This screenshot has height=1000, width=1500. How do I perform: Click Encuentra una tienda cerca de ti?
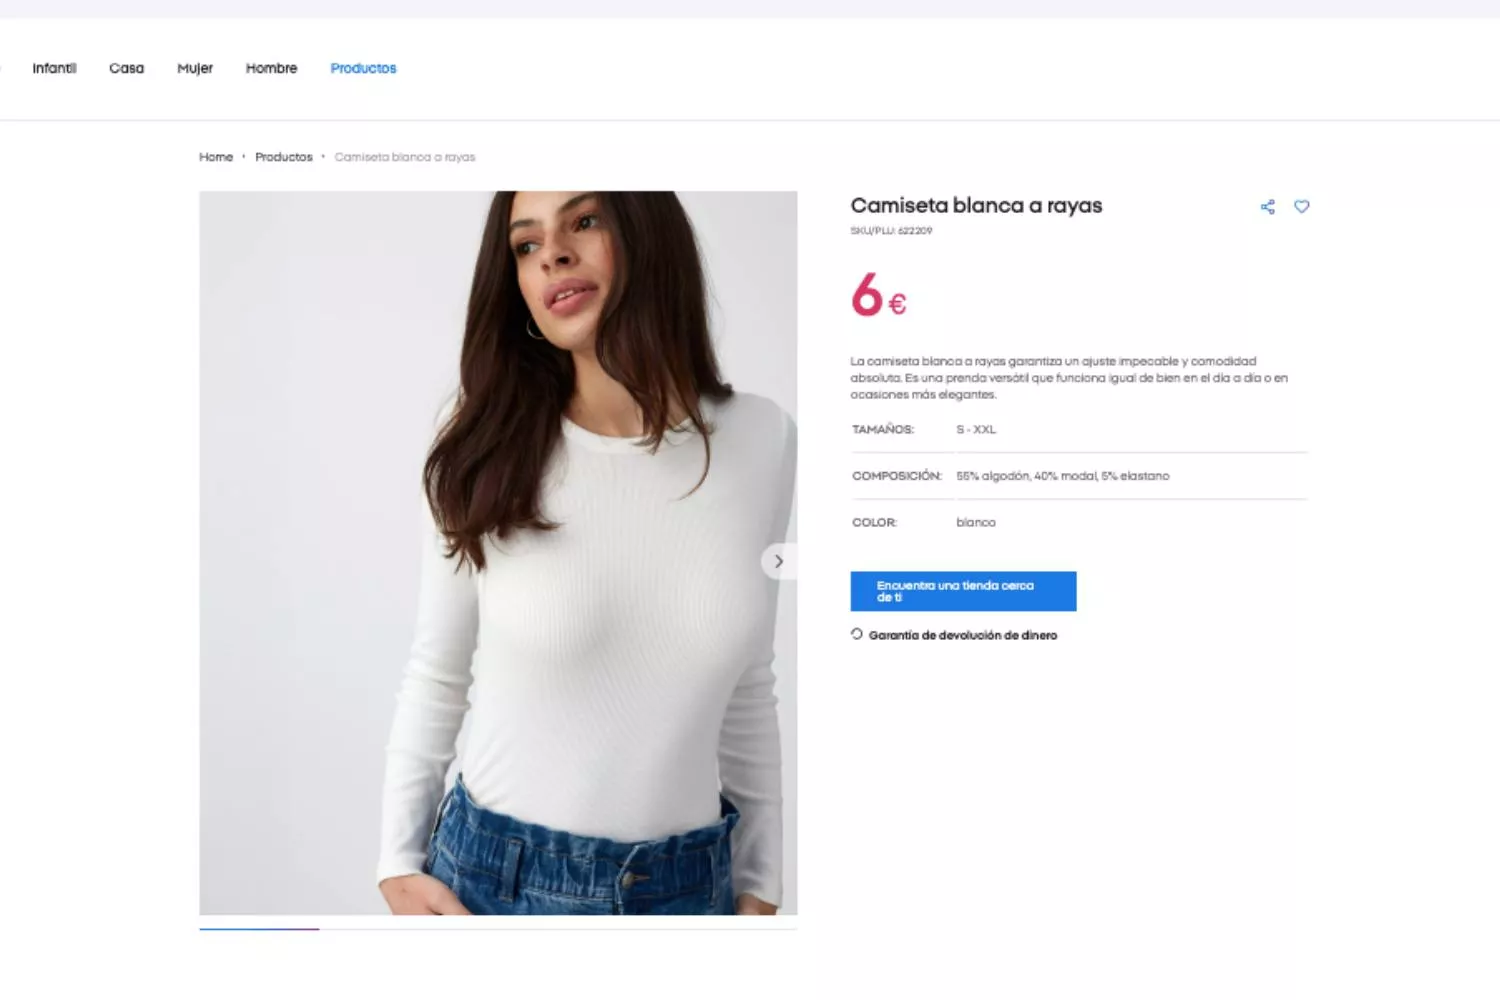coord(963,591)
